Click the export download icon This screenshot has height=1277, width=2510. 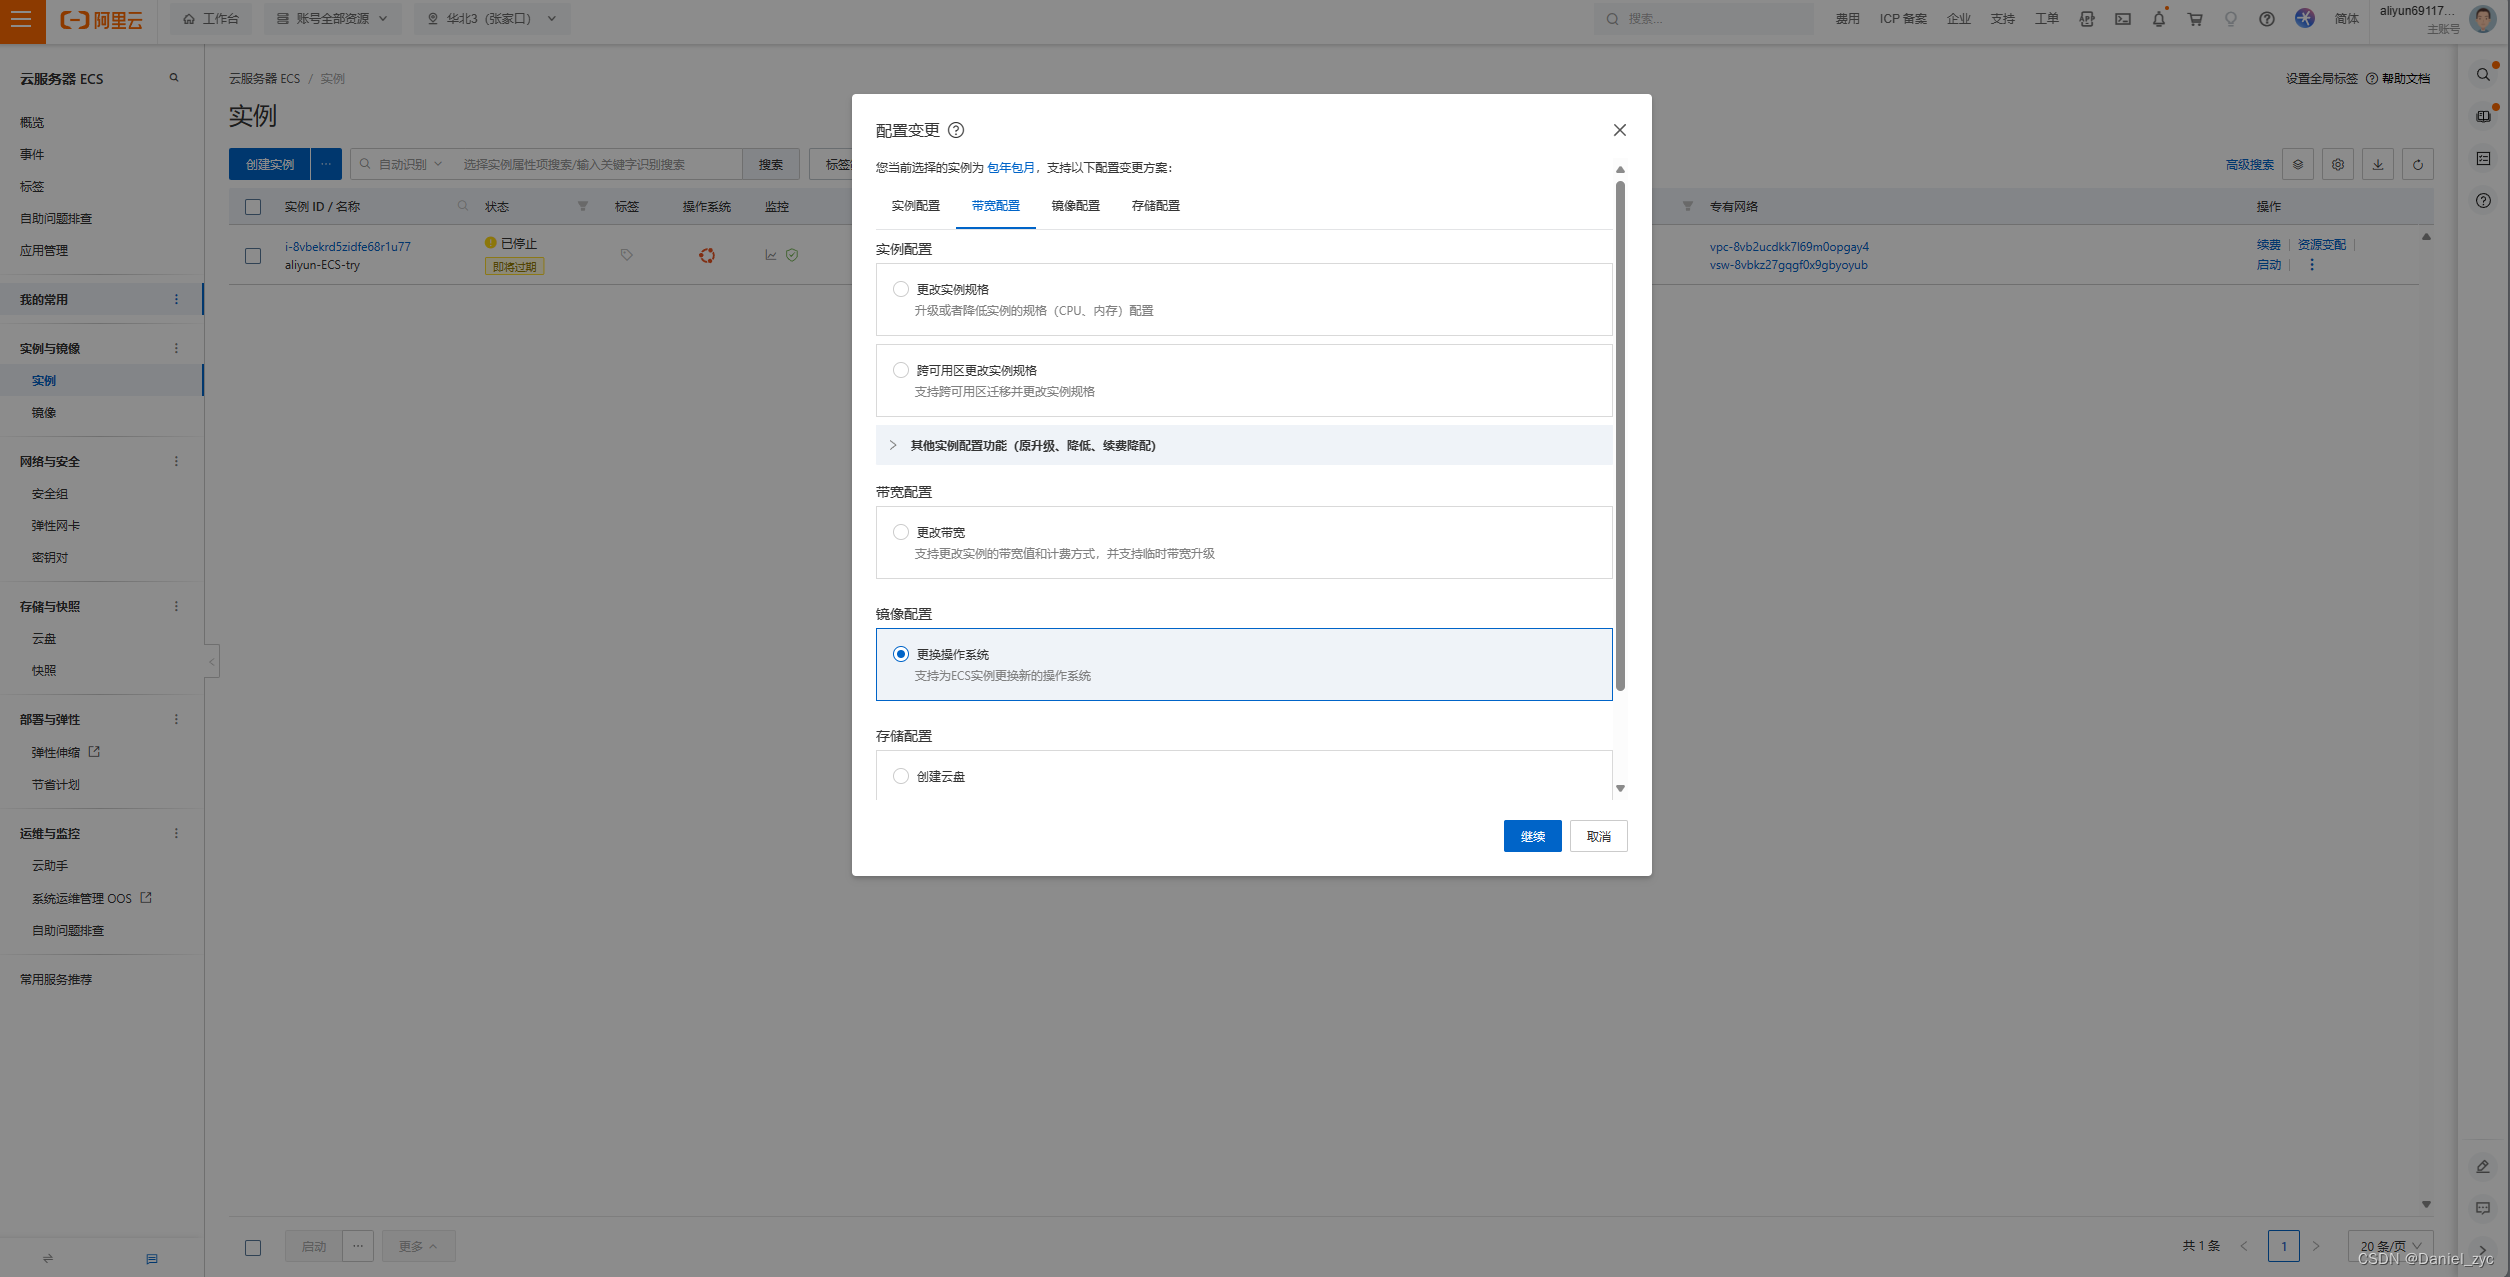coord(2377,165)
